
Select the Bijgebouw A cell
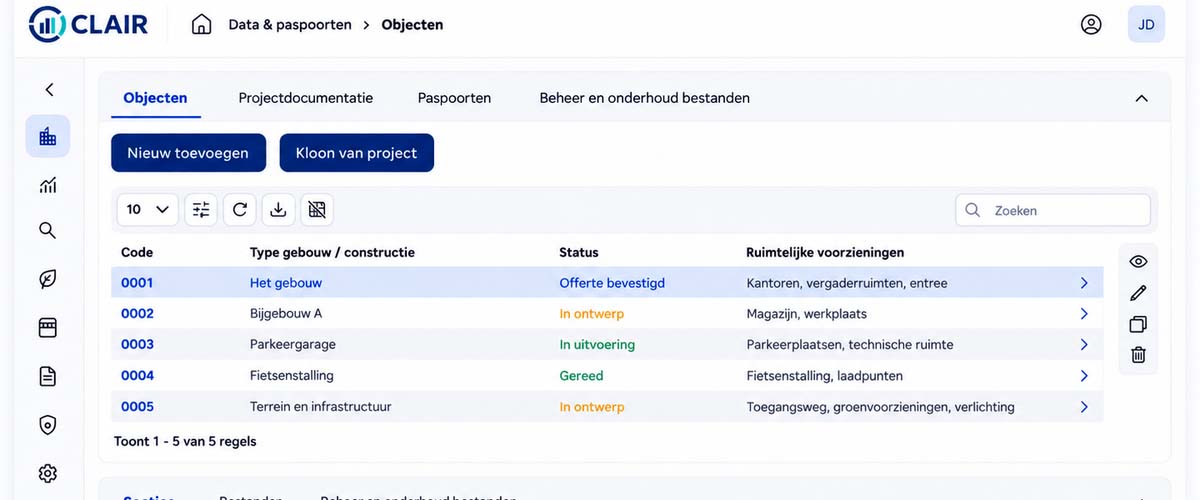286,314
